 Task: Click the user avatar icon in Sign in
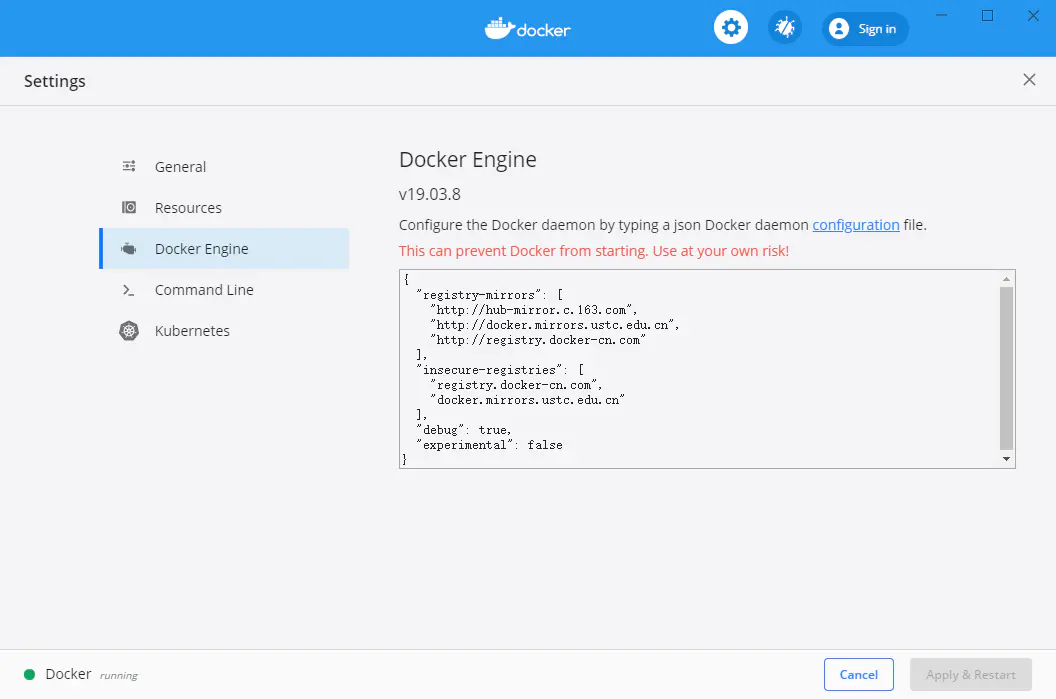[x=838, y=29]
